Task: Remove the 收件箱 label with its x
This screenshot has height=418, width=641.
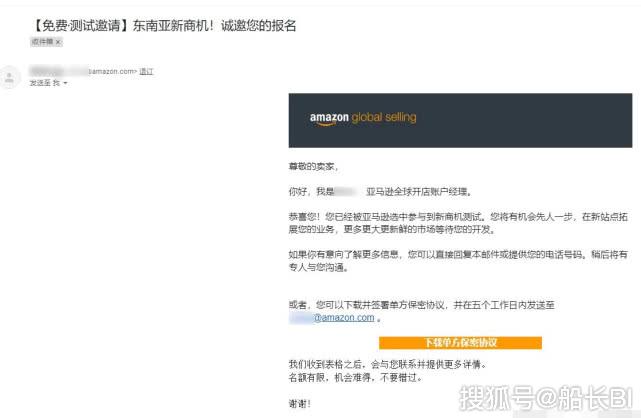Action: click(x=58, y=42)
